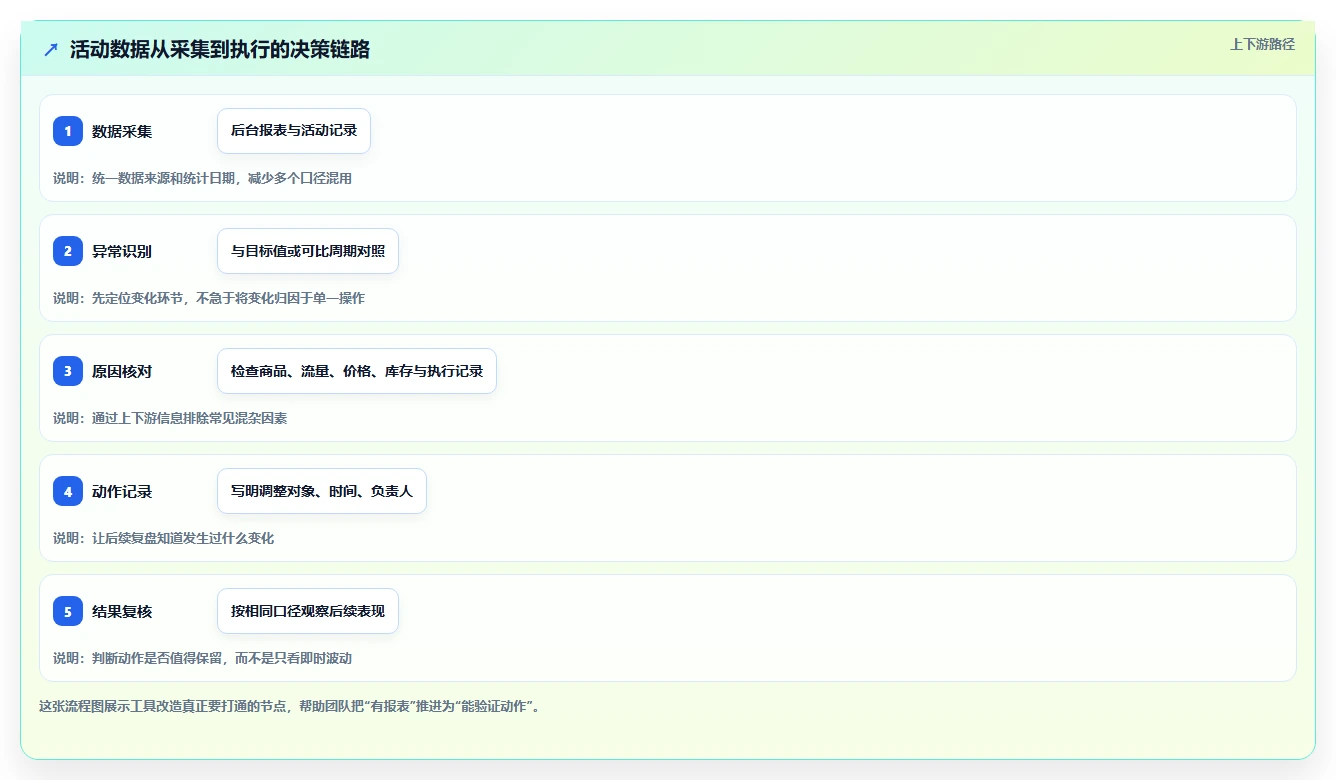1336x780 pixels.
Task: Click the 上下游路径 label in header
Action: point(1262,44)
